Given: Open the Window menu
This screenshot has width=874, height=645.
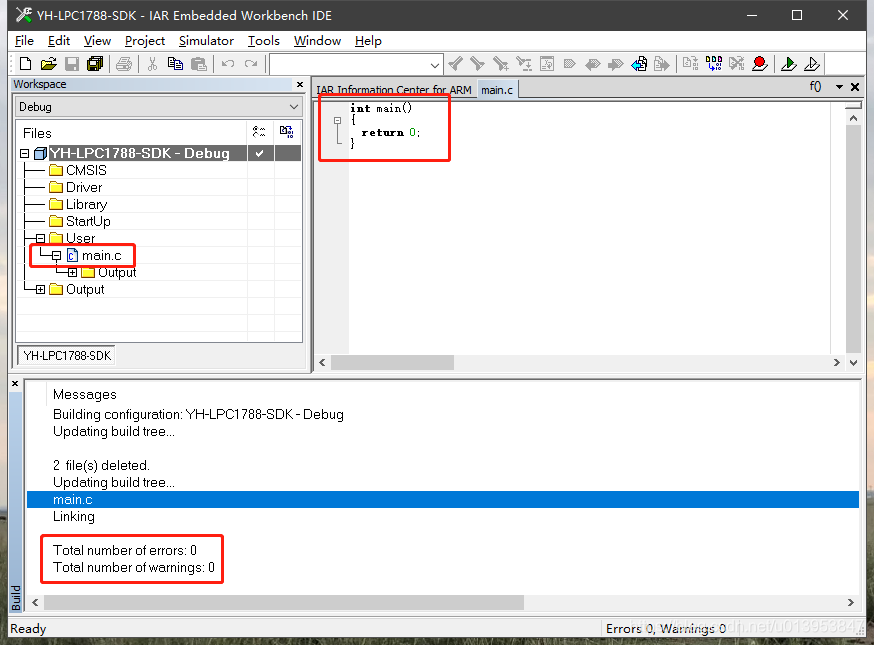Looking at the screenshot, I should (x=317, y=41).
